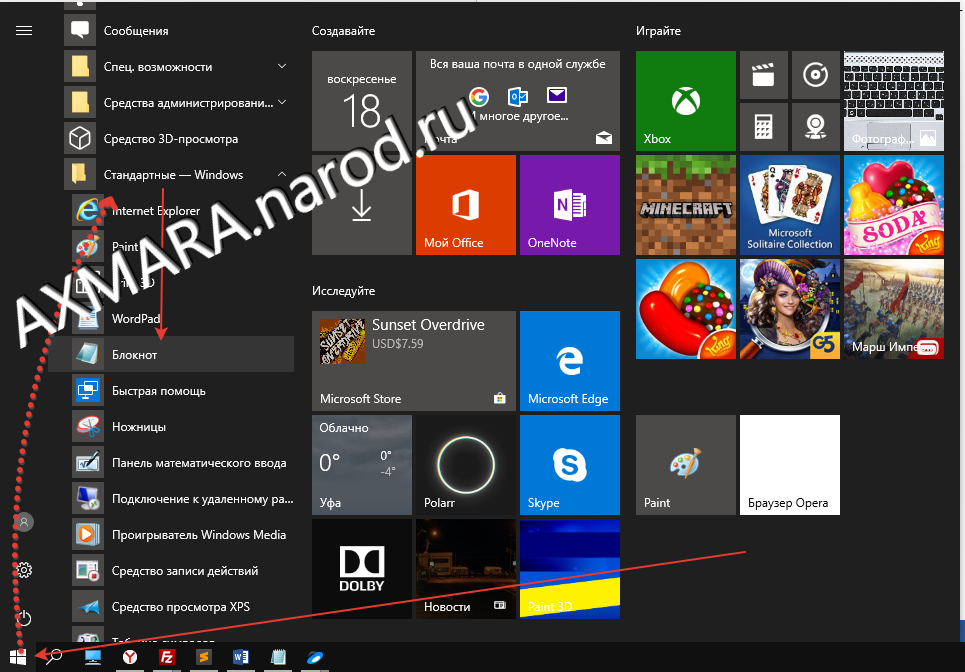Open the Марш Империй game tile

pyautogui.click(x=894, y=309)
